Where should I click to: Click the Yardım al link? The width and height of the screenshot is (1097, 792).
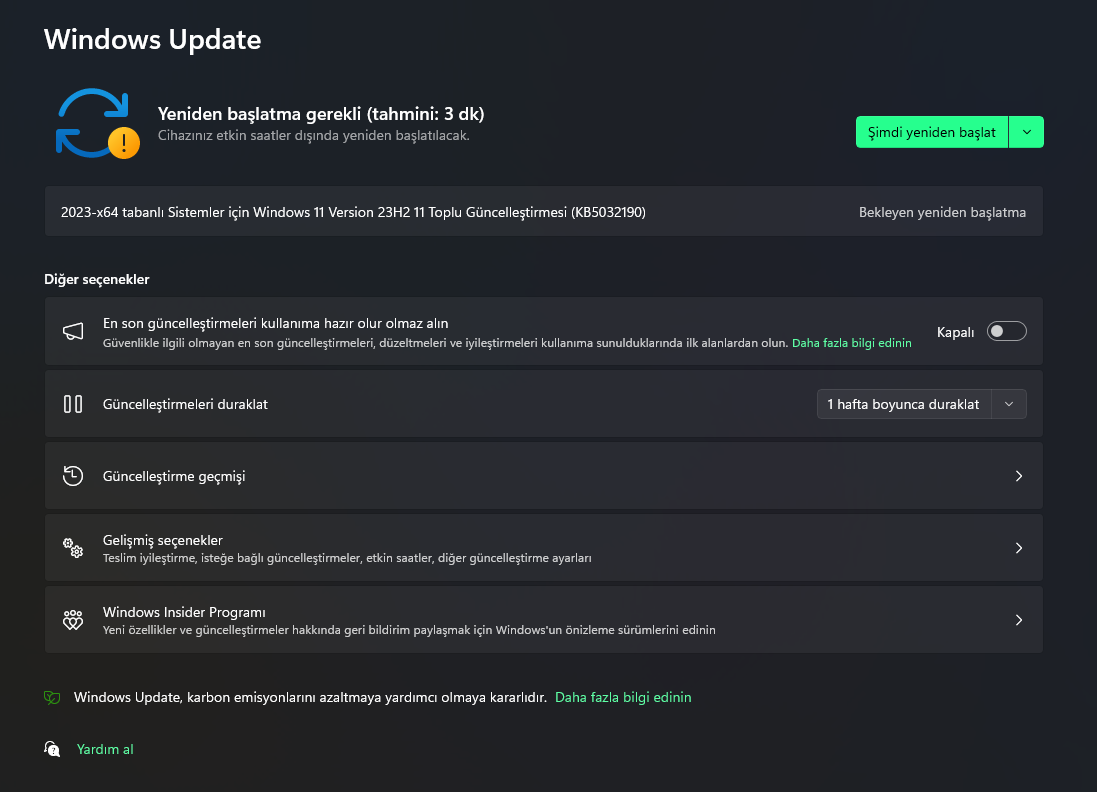pyautogui.click(x=105, y=749)
